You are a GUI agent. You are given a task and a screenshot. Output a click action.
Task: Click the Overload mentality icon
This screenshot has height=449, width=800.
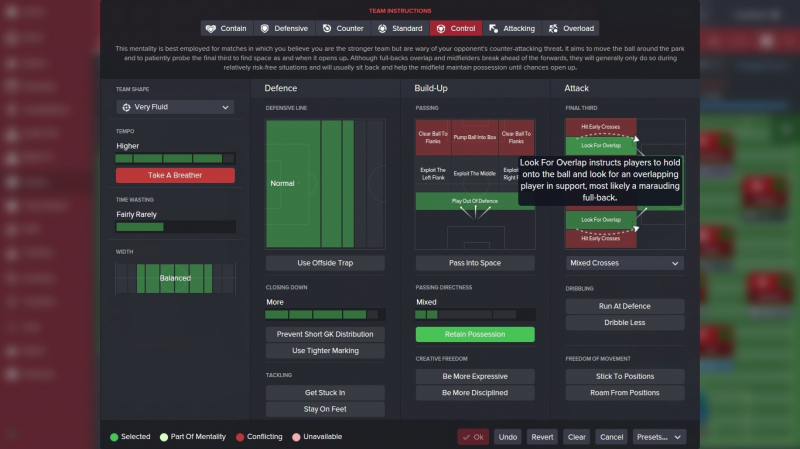pyautogui.click(x=553, y=29)
